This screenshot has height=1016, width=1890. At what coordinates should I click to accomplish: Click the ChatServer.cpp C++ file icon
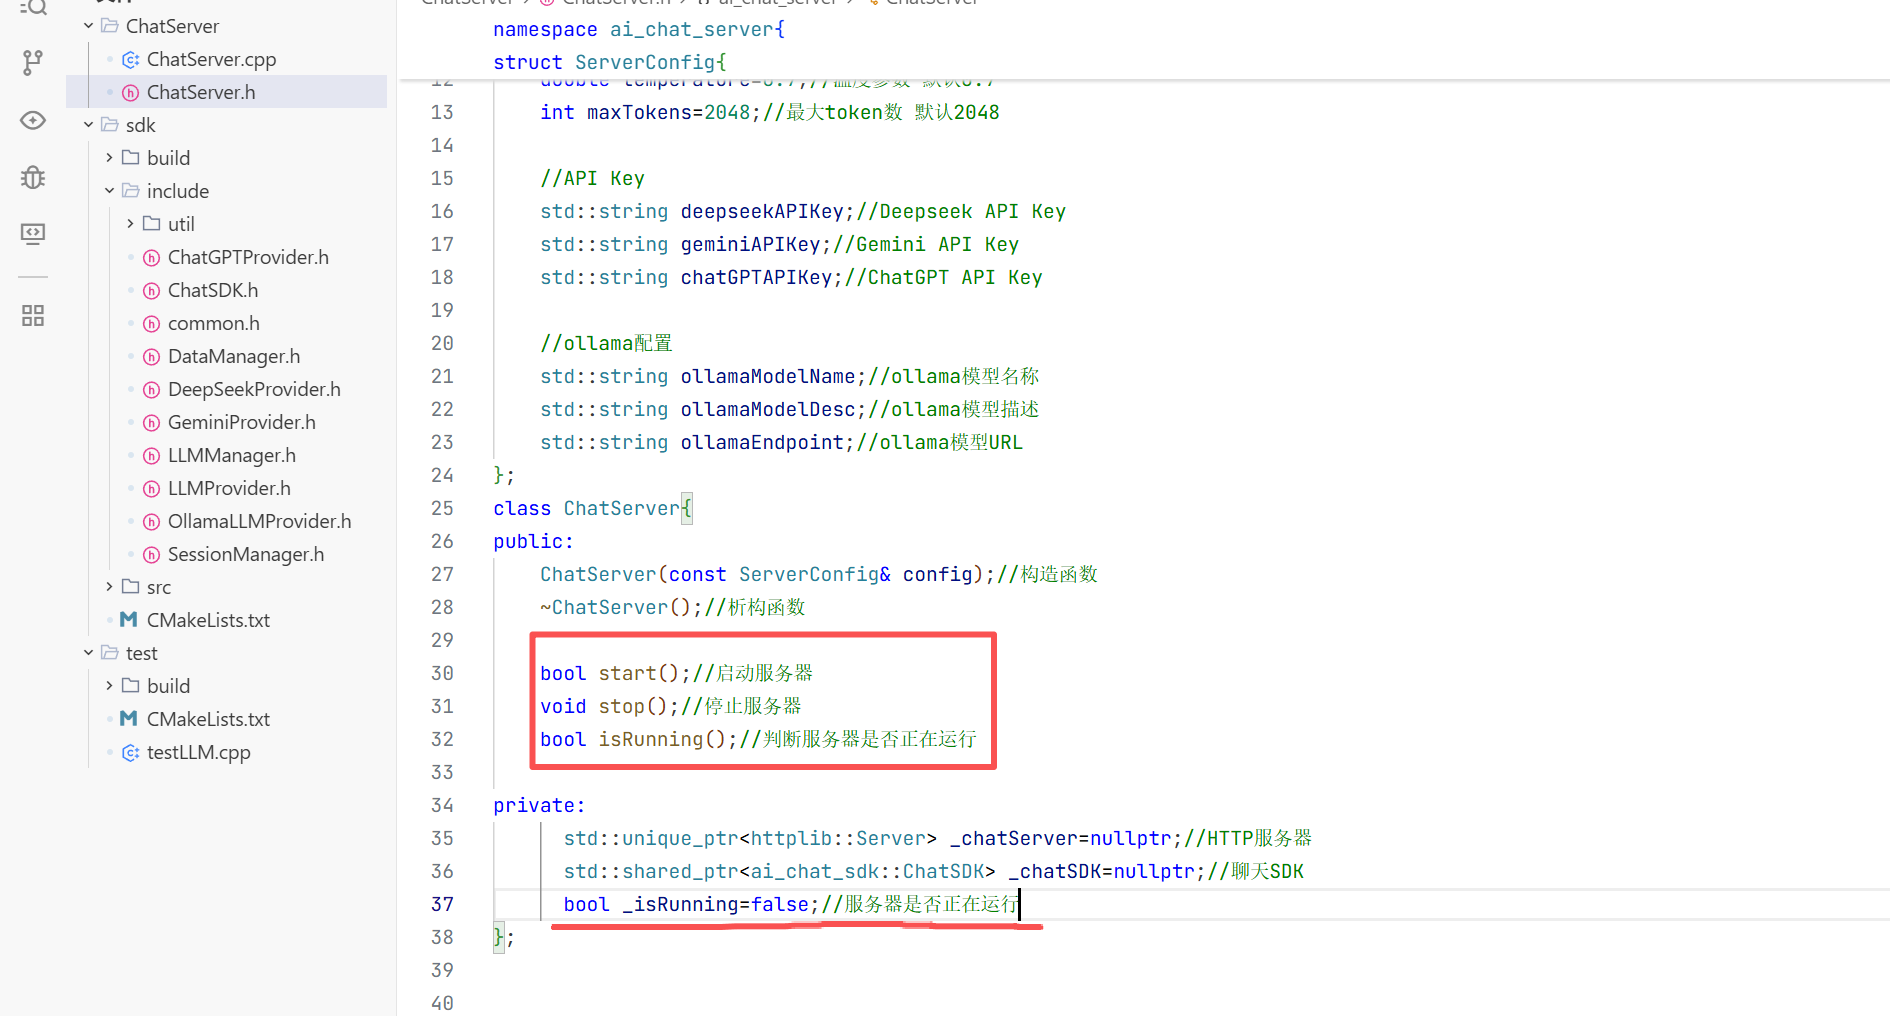(130, 60)
